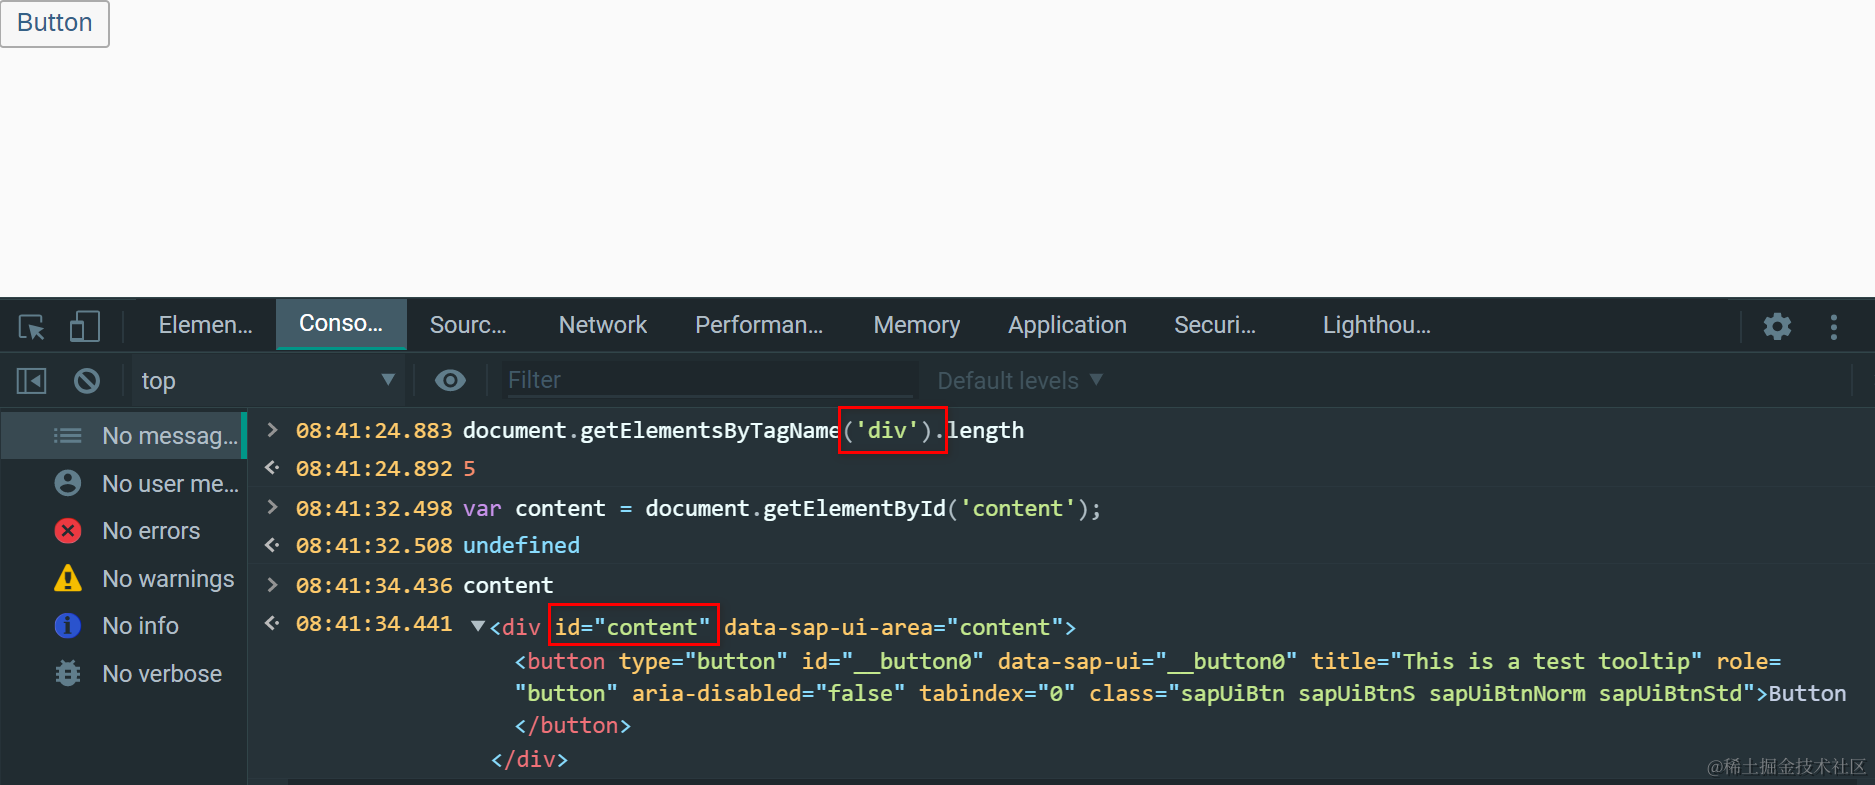Select the No verbose sidebar row
1875x785 pixels.
click(124, 674)
